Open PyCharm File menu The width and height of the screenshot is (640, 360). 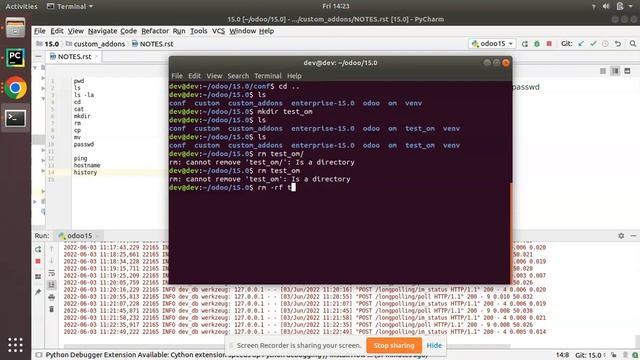click(40, 31)
